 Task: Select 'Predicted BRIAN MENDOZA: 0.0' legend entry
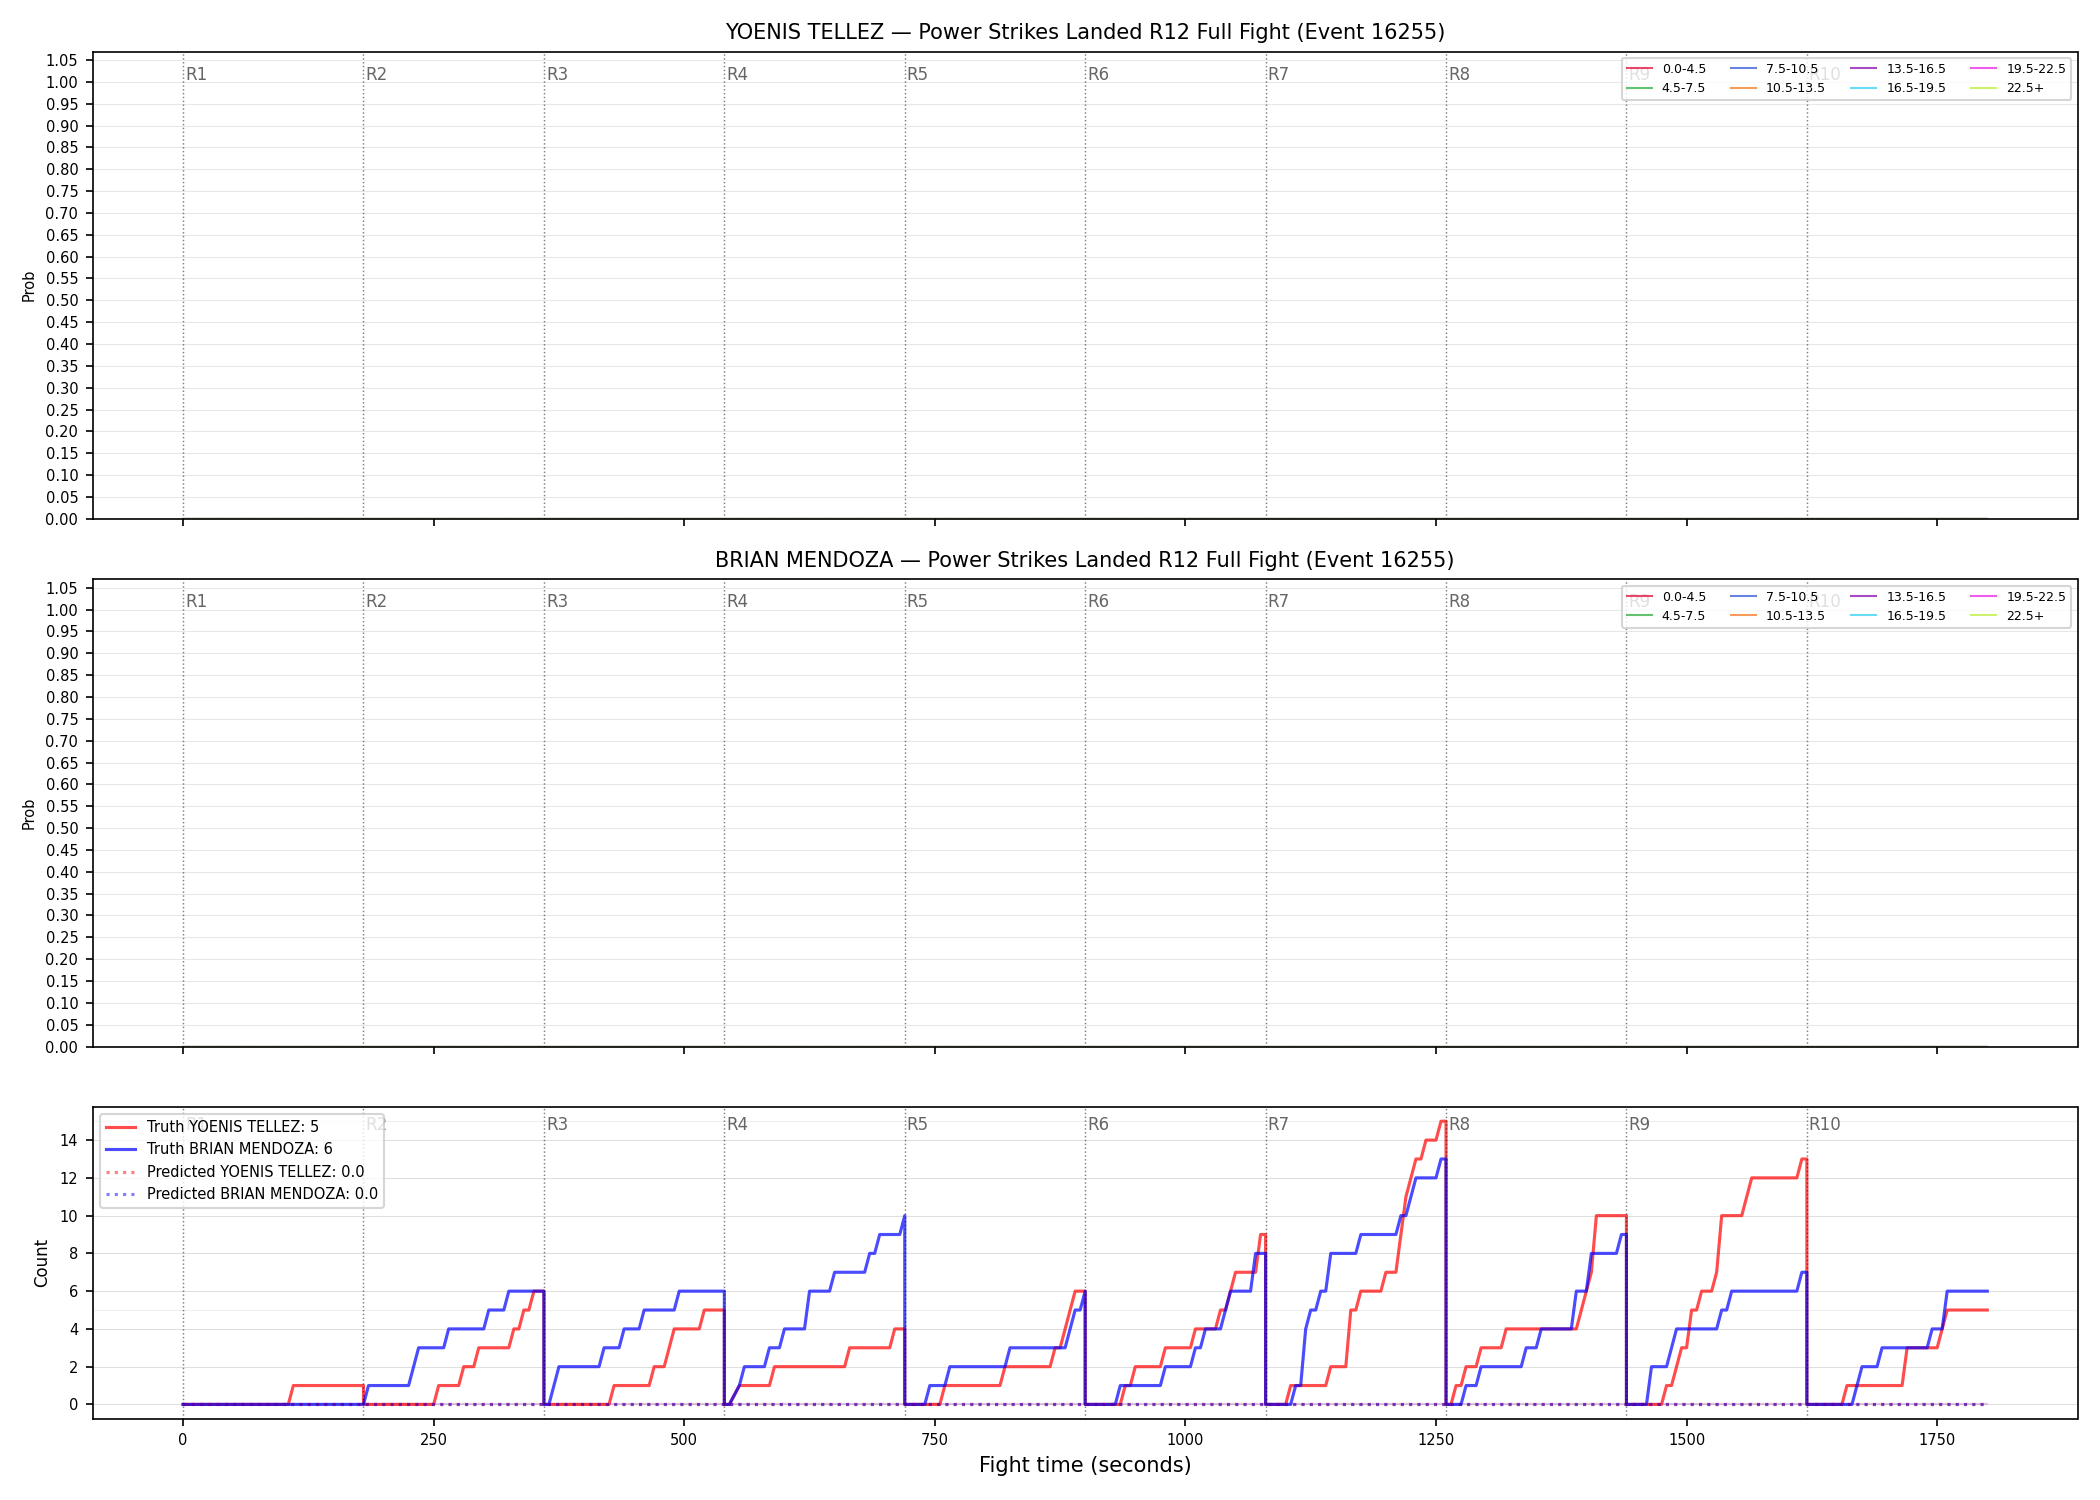(x=241, y=1194)
